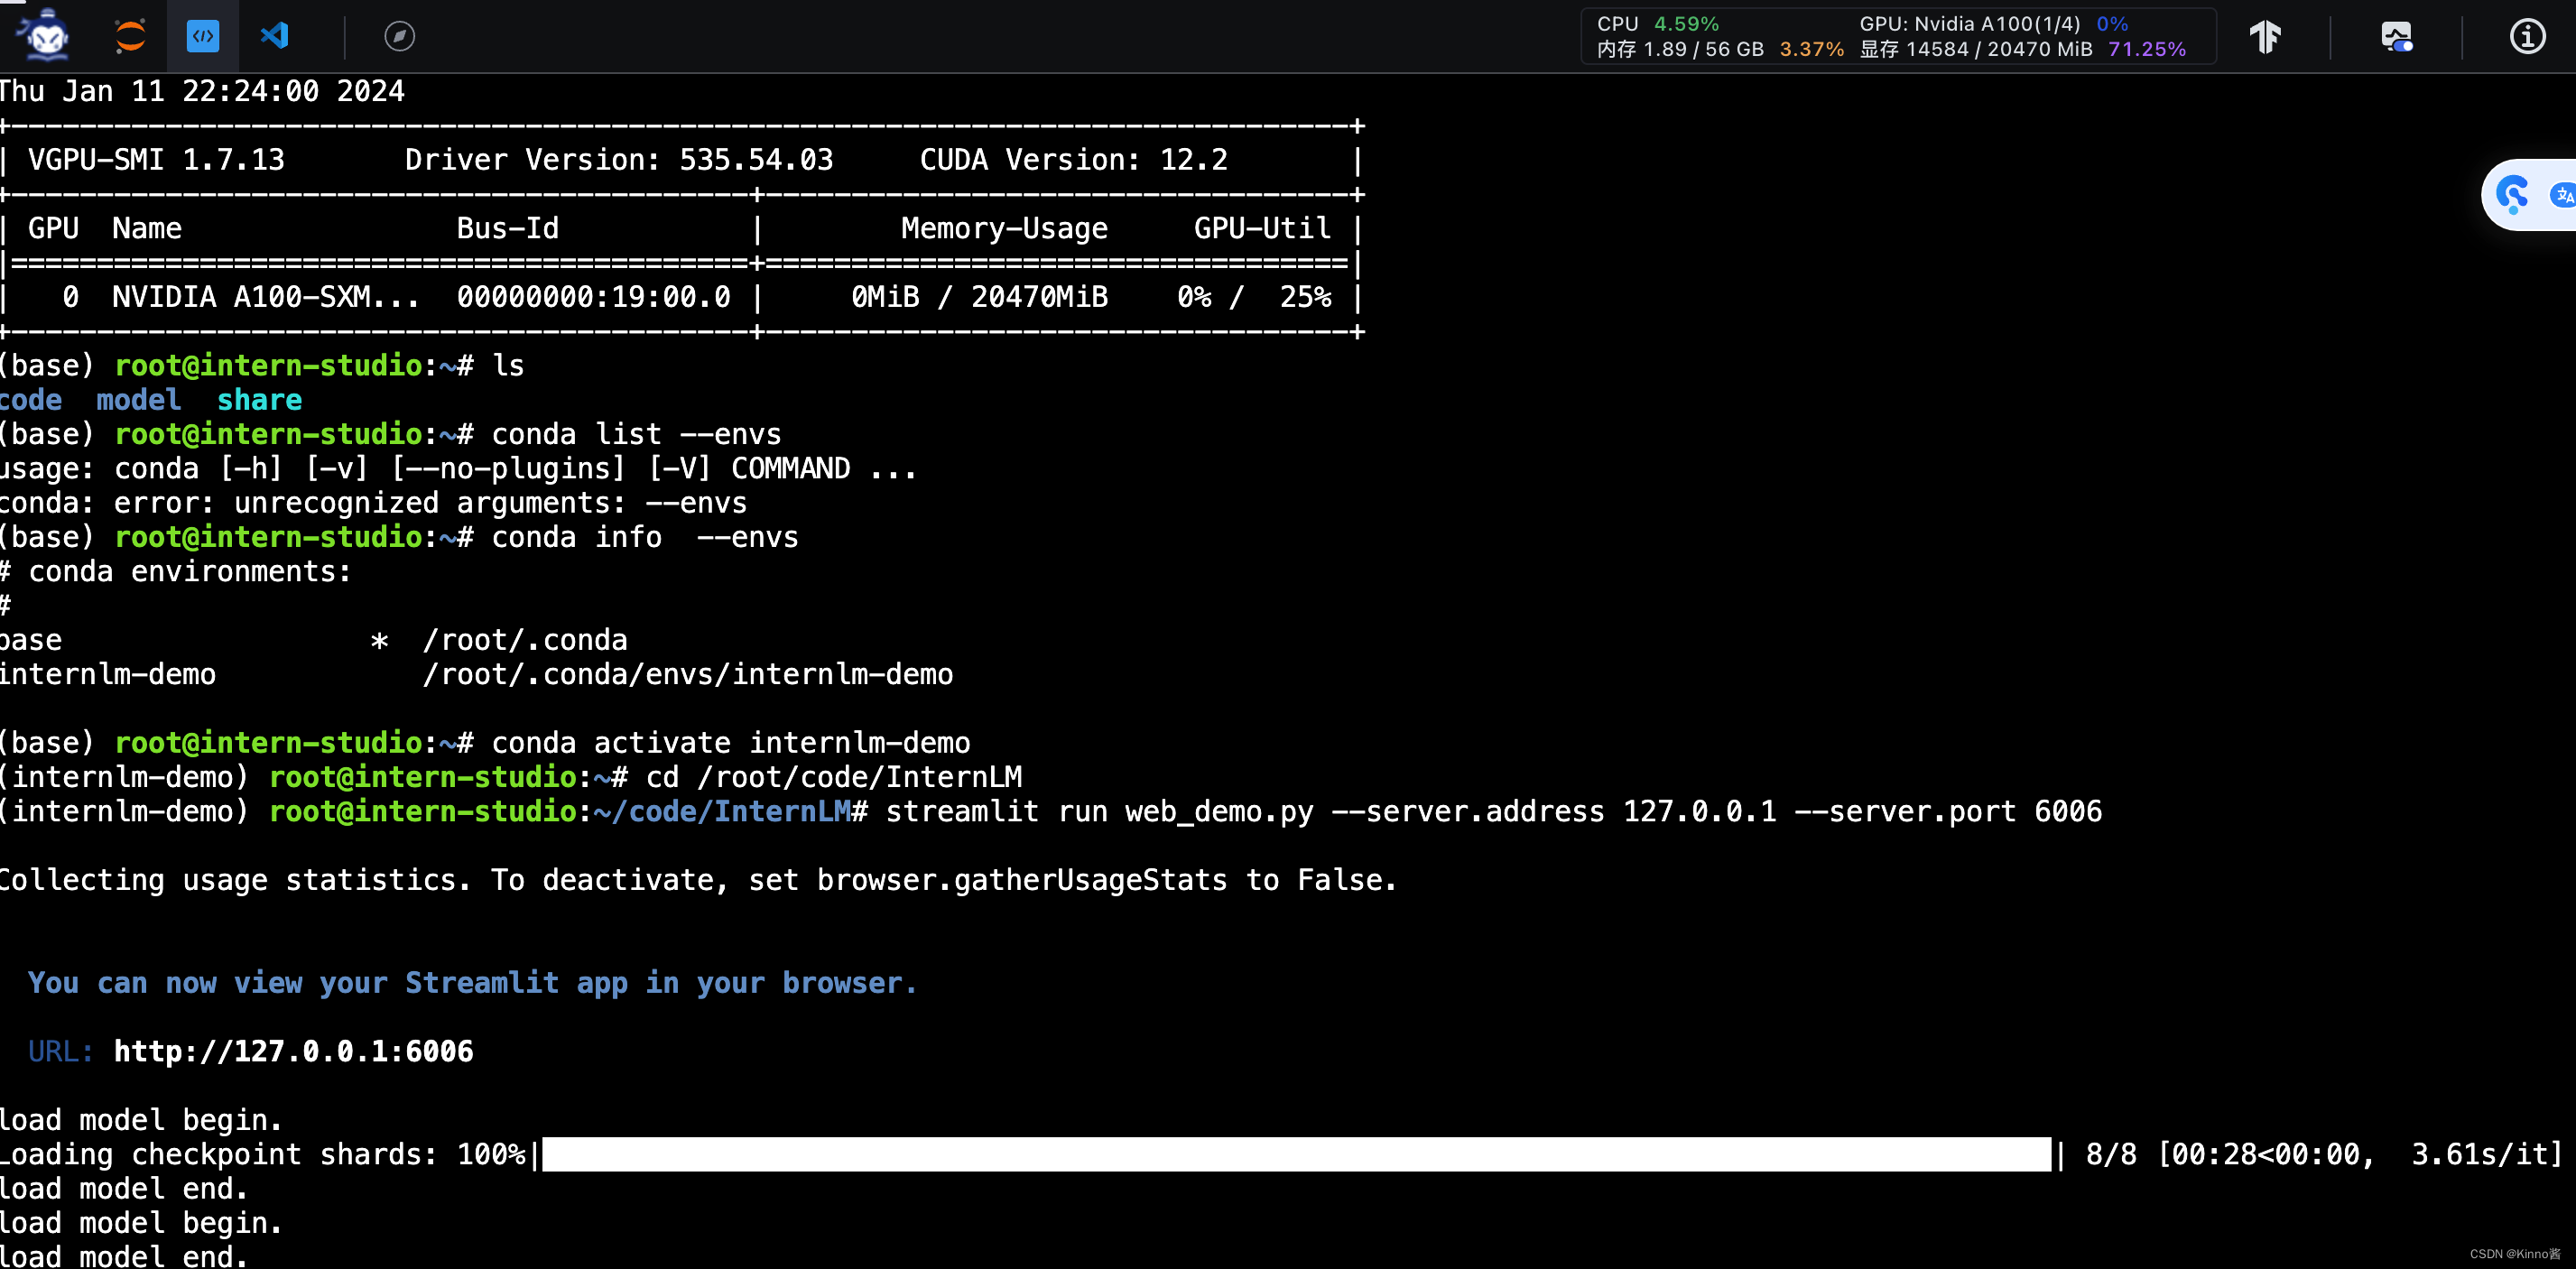This screenshot has height=1269, width=2576.
Task: Click the 'Bus-Id' column header
Action: click(507, 229)
